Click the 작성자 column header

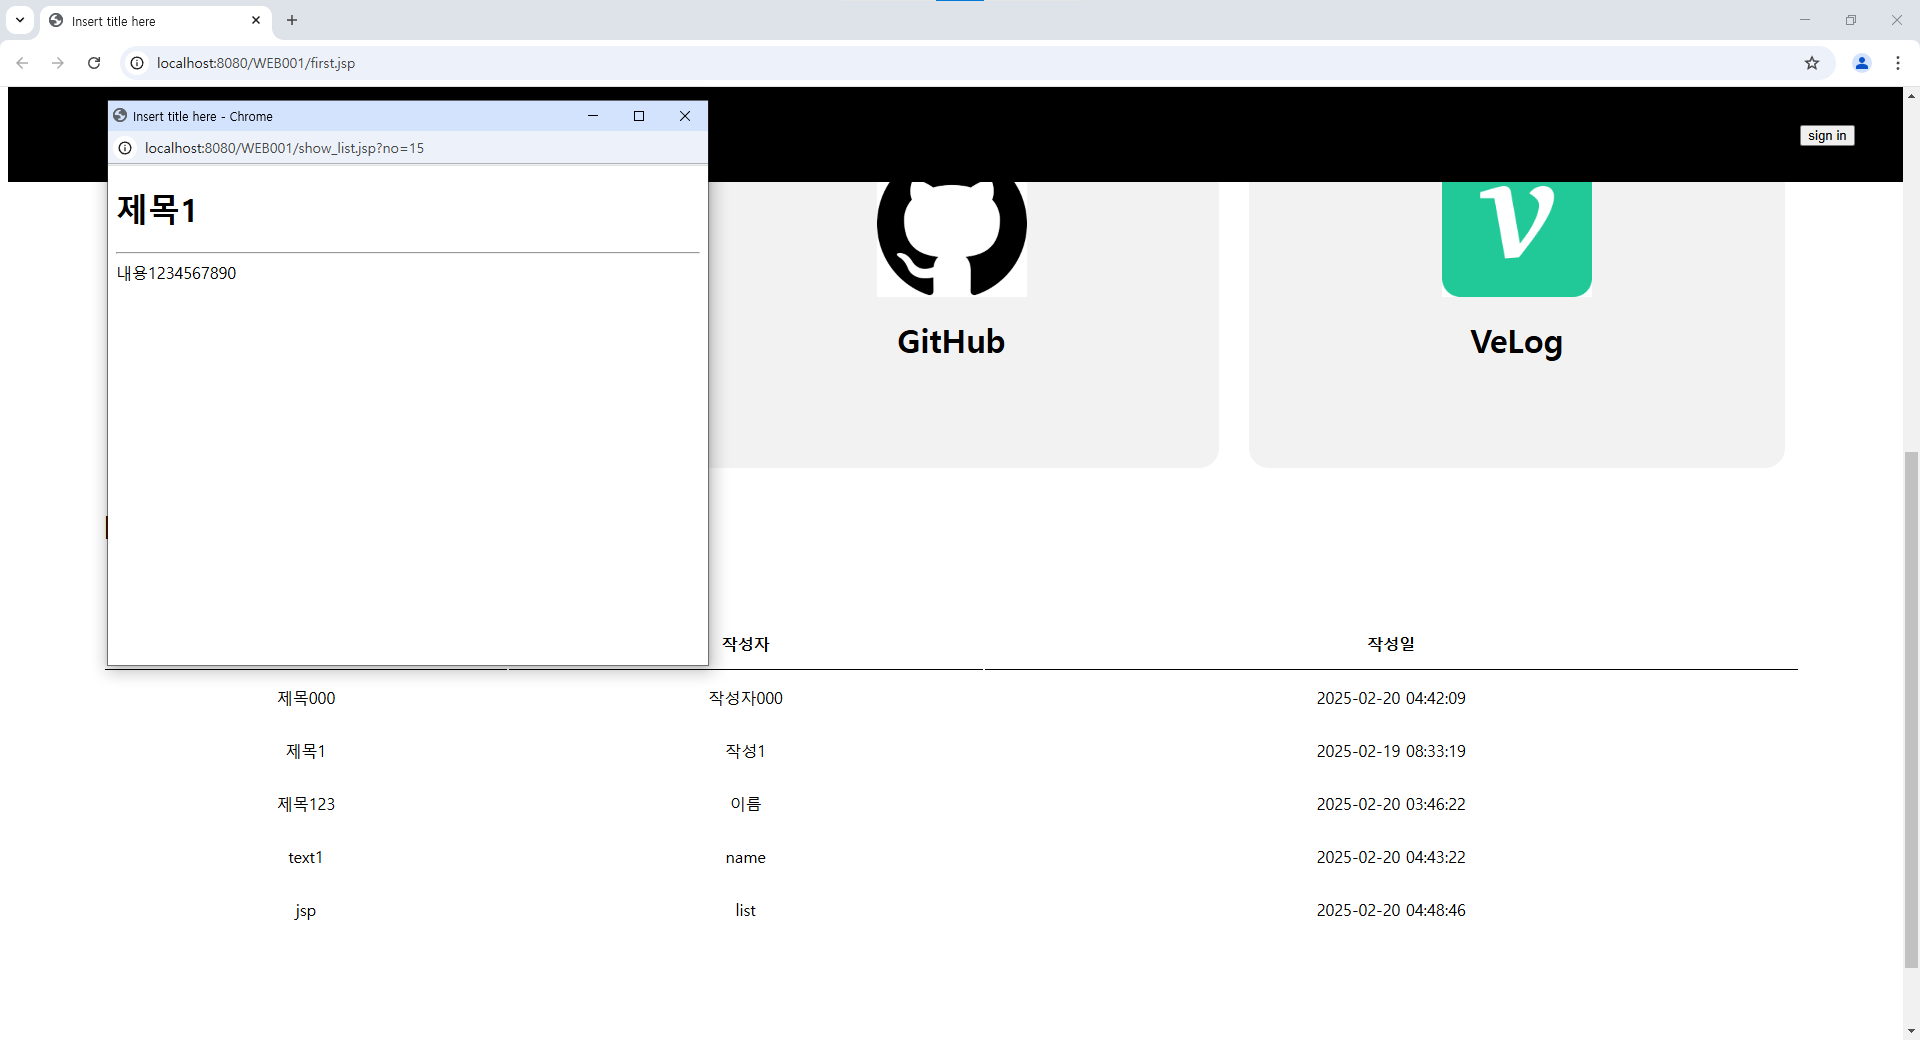click(746, 644)
